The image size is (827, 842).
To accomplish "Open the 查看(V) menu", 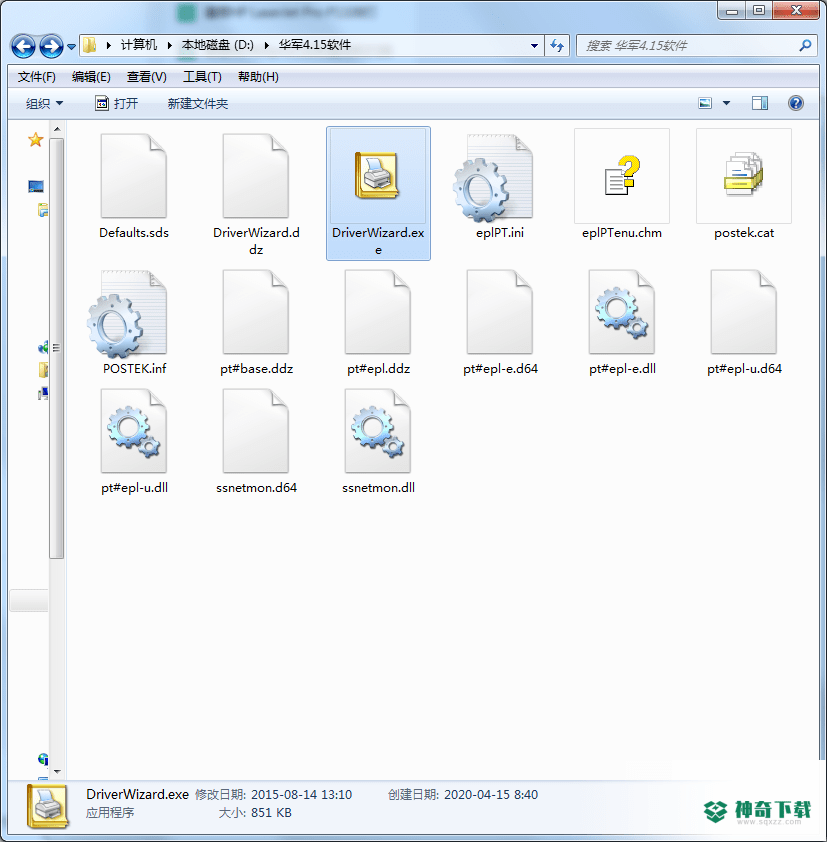I will click(147, 77).
